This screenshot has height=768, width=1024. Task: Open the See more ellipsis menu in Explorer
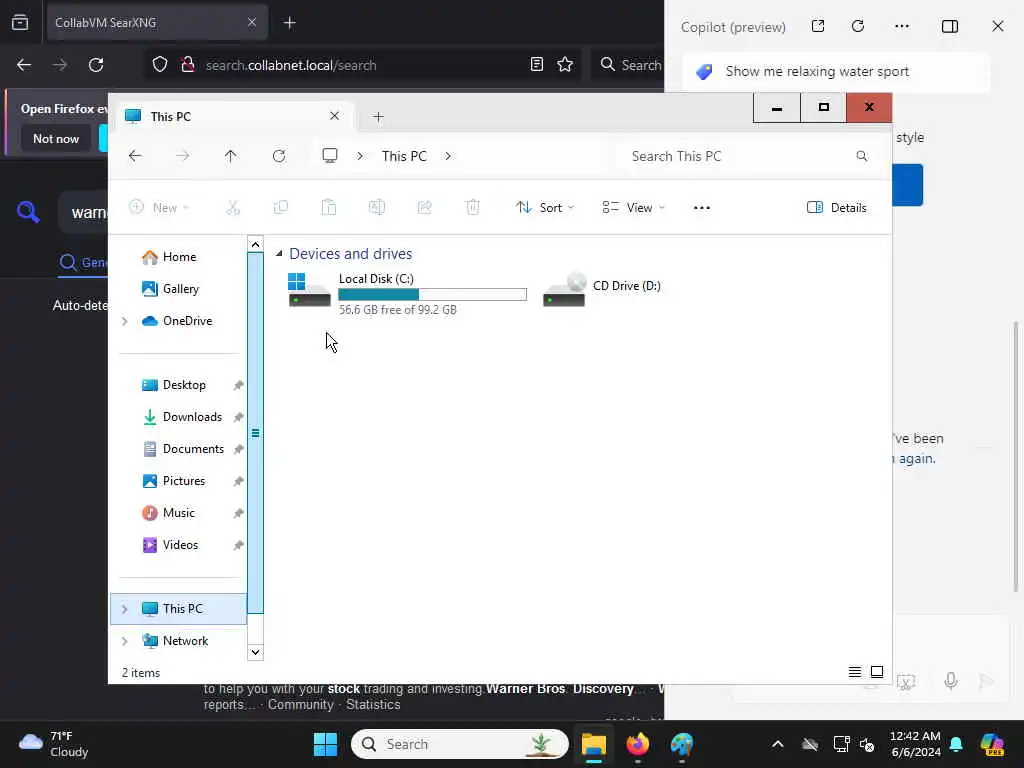[701, 208]
